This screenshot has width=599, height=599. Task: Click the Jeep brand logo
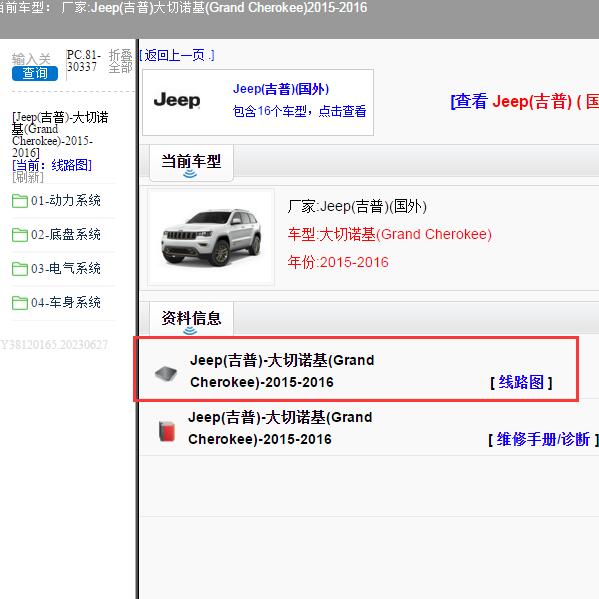pos(177,100)
